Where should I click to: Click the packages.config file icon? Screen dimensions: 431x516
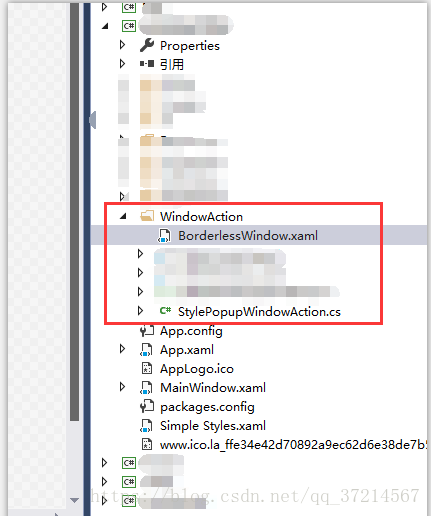pos(147,406)
